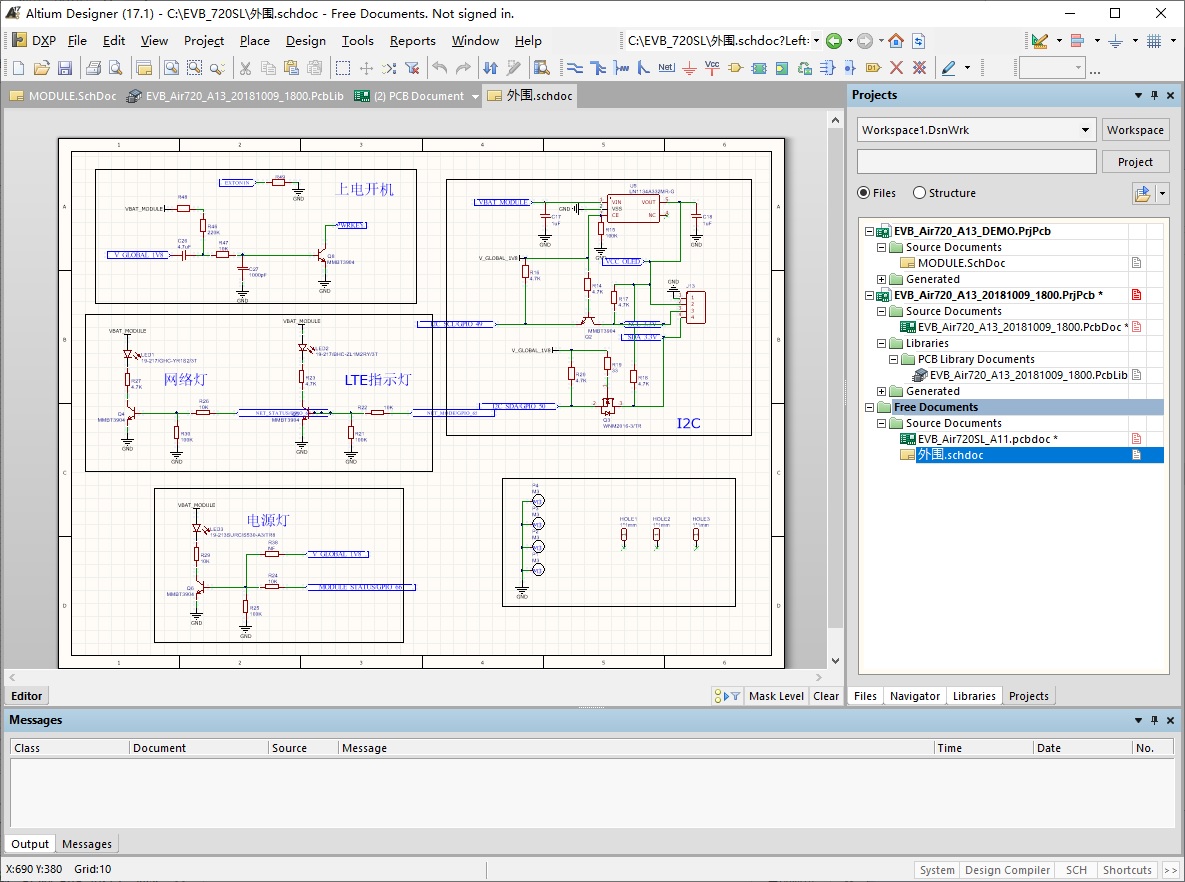This screenshot has width=1185, height=882.
Task: Place a net label
Action: 666,68
